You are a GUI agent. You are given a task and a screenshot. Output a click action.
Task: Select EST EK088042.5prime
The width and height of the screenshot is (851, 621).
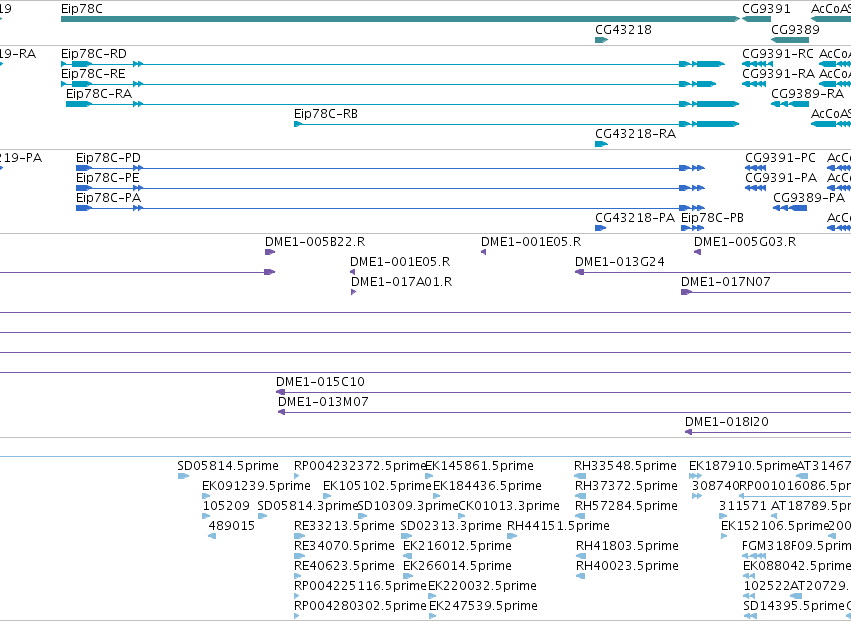(796, 566)
